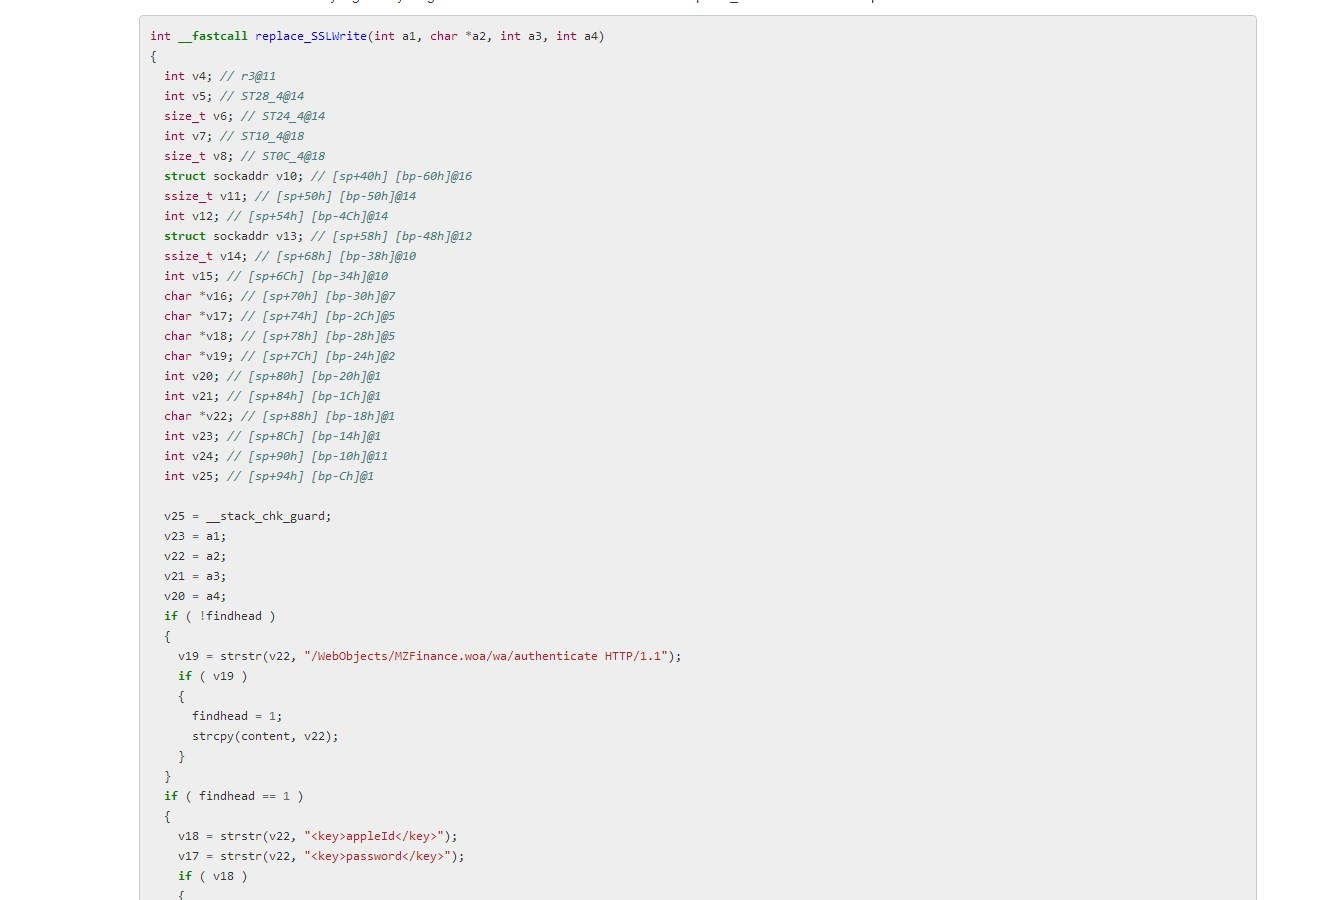The image size is (1332, 900).
Task: Click the 'size_t v6;' declaration line
Action: pyautogui.click(x=245, y=116)
